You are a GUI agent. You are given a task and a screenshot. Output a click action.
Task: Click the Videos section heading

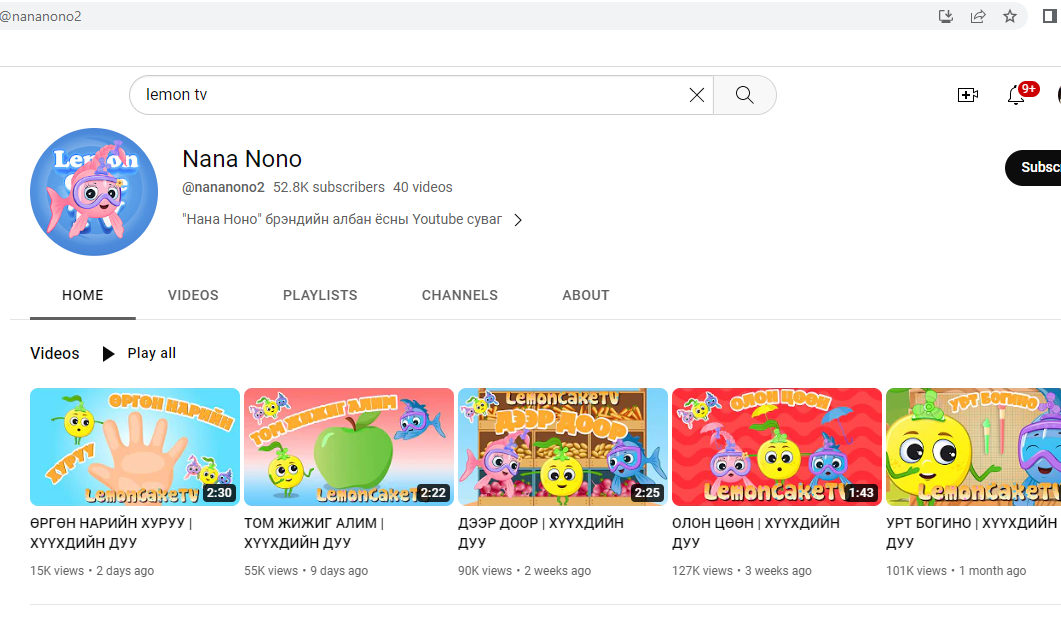[55, 353]
